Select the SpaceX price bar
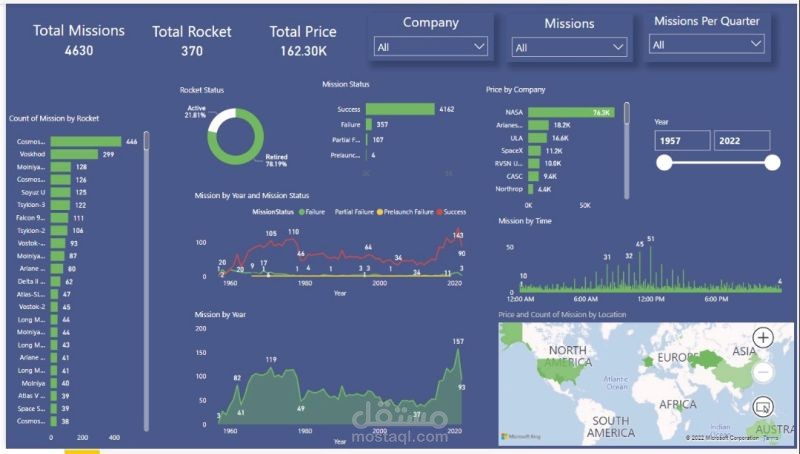Image resolution: width=800 pixels, height=454 pixels. pyautogui.click(x=534, y=150)
